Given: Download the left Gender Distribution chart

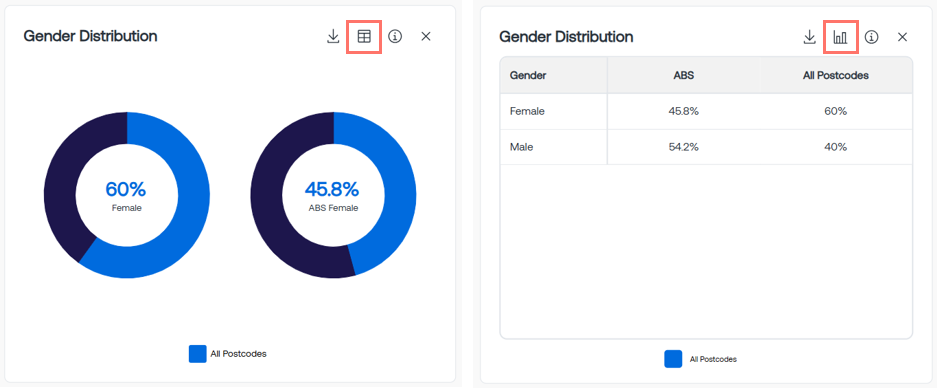Looking at the screenshot, I should pyautogui.click(x=333, y=36).
